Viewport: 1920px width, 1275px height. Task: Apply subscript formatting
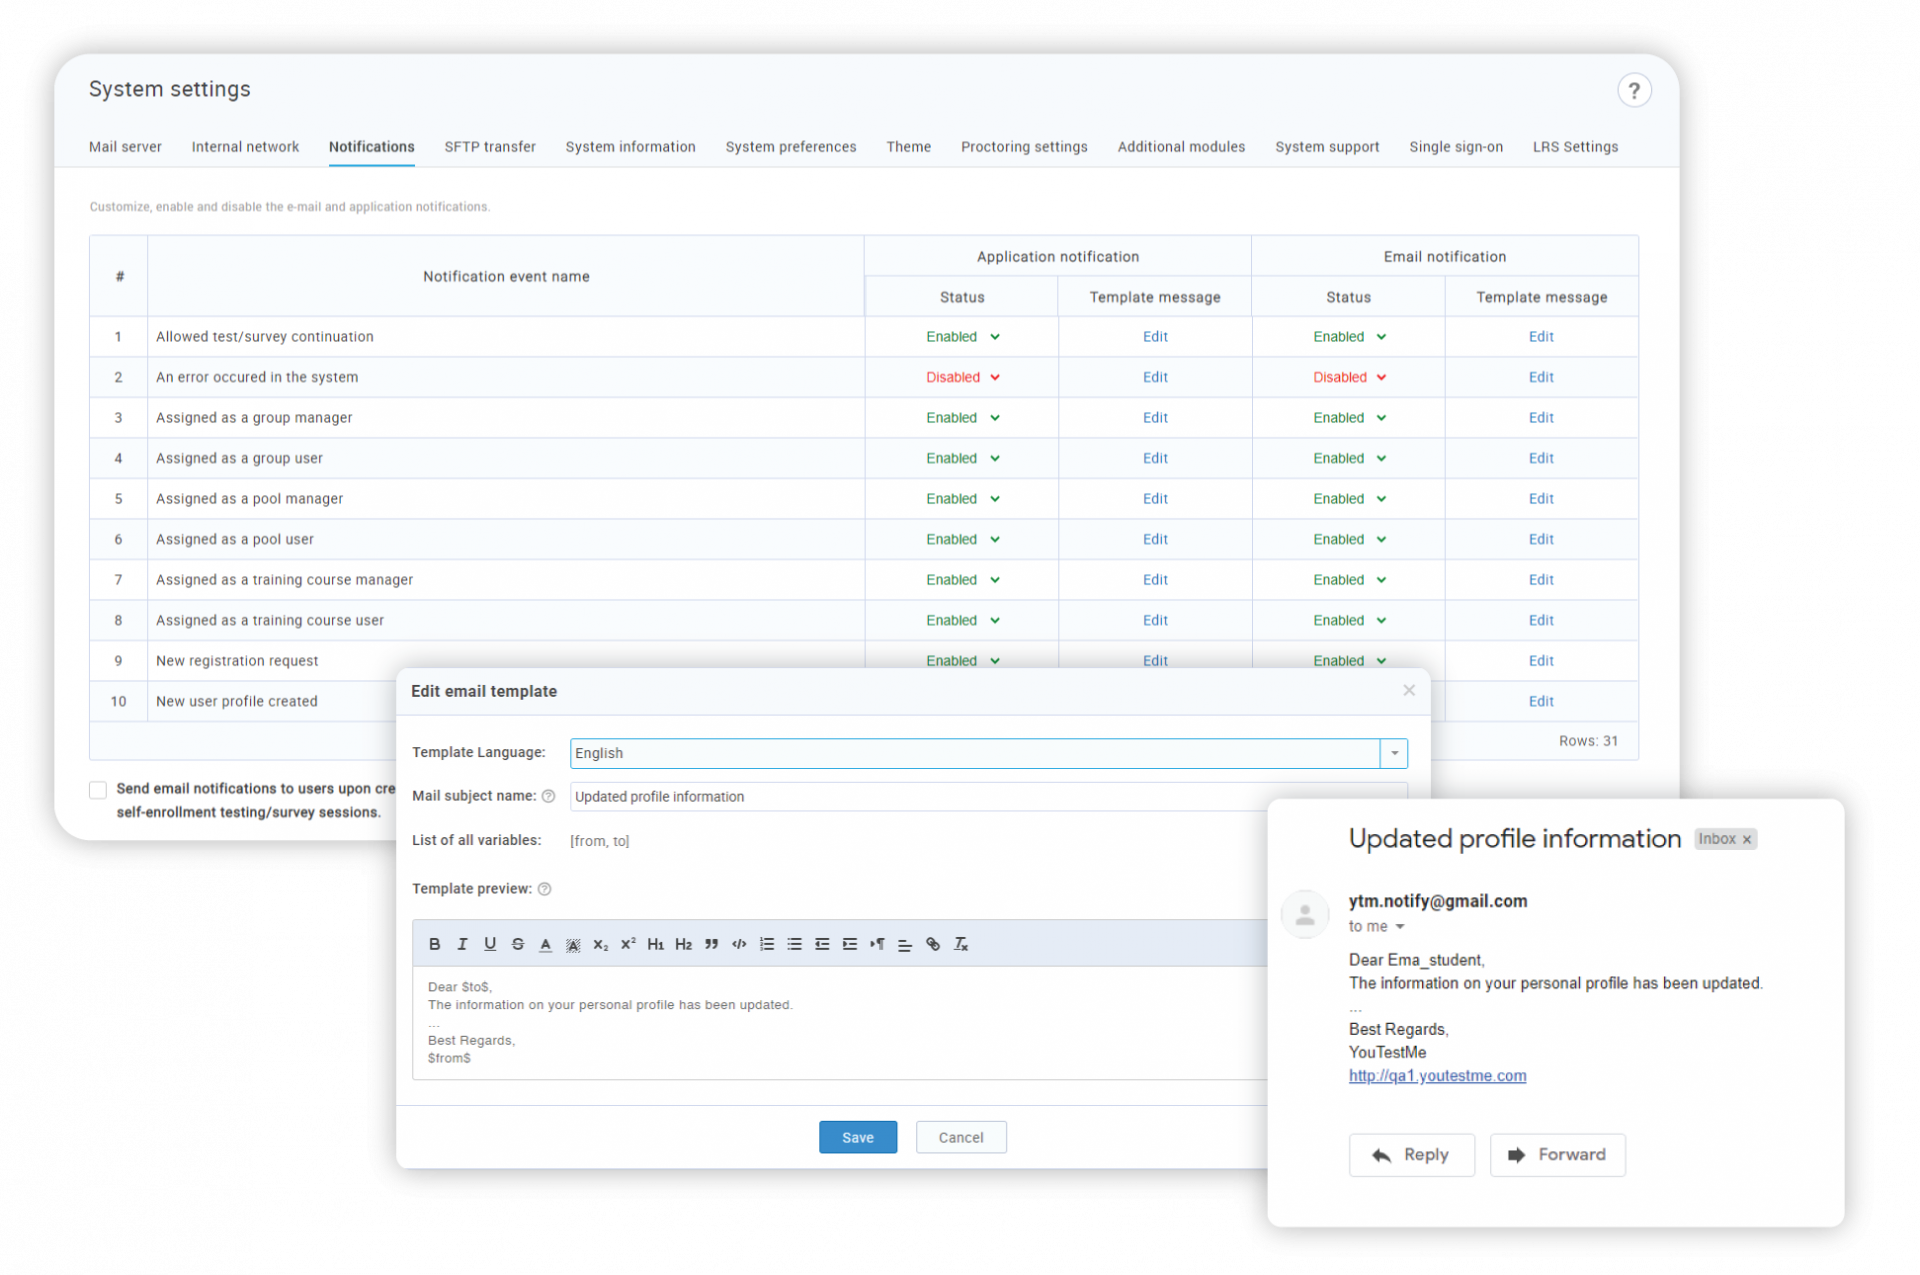(x=601, y=944)
